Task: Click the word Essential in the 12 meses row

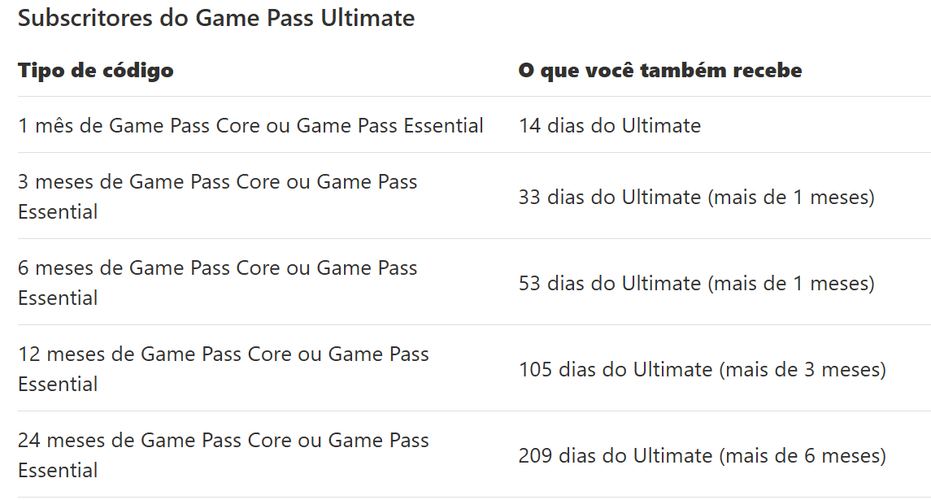Action: [x=58, y=384]
